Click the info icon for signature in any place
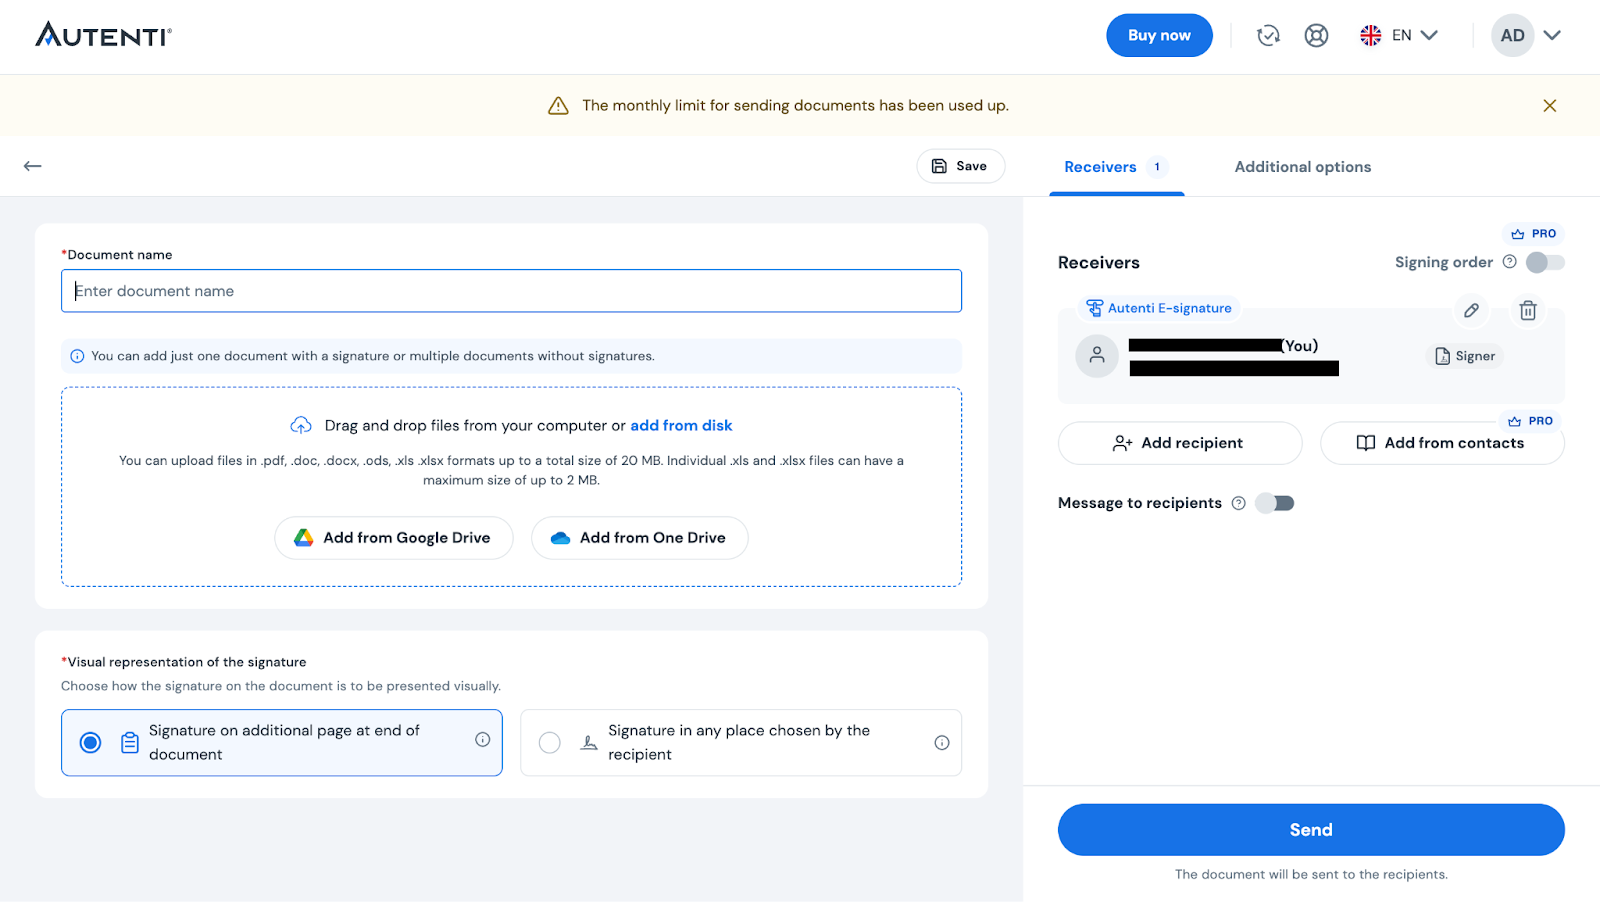1600x902 pixels. click(x=941, y=743)
